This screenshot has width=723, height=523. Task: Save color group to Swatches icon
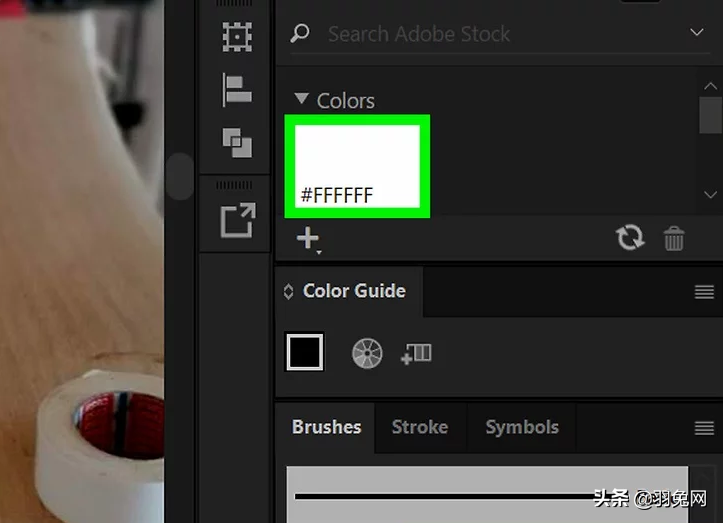[416, 354]
